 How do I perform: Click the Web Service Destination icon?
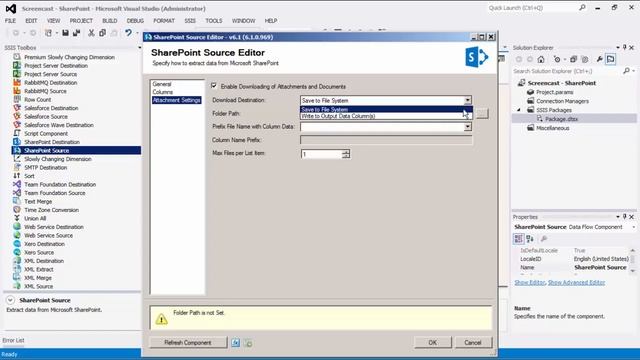point(17,227)
